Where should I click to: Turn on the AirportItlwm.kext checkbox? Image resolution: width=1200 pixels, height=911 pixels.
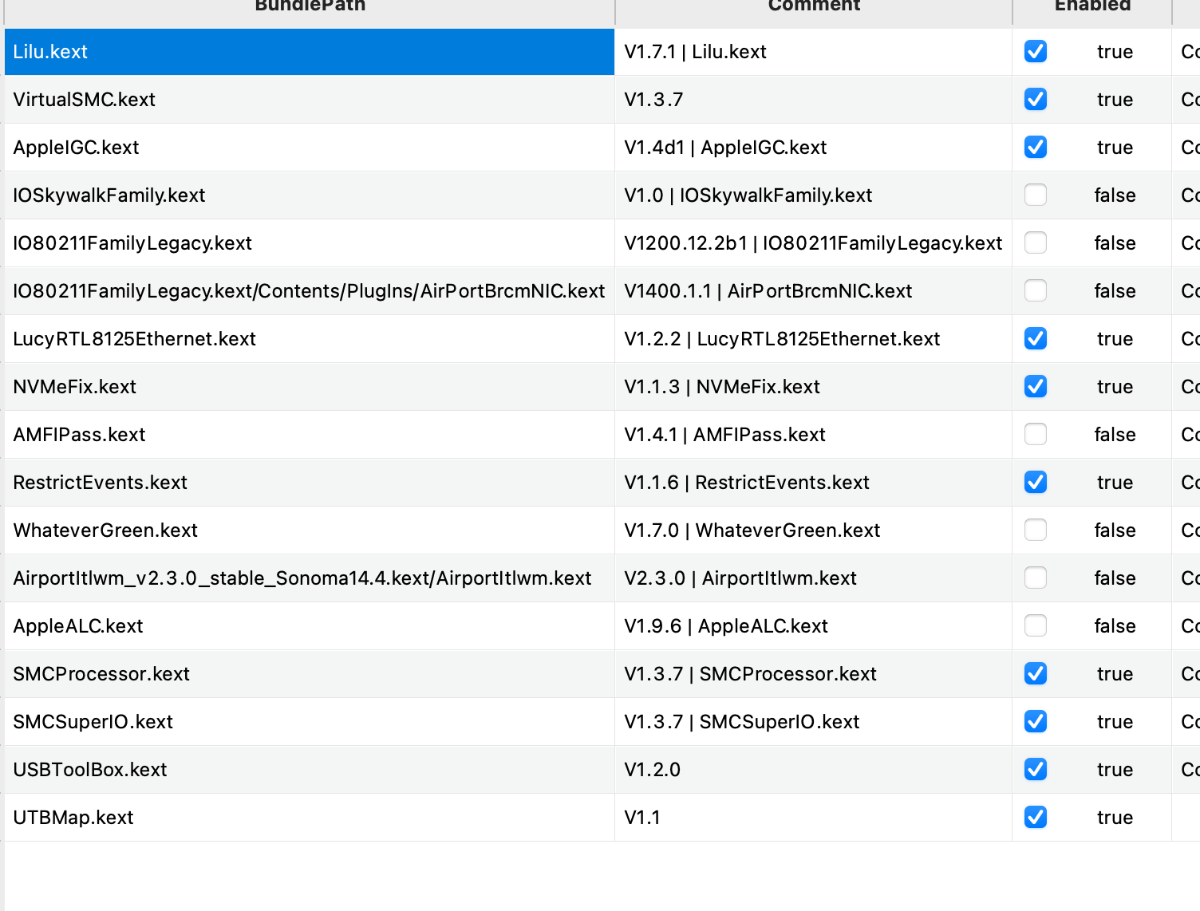pos(1035,578)
